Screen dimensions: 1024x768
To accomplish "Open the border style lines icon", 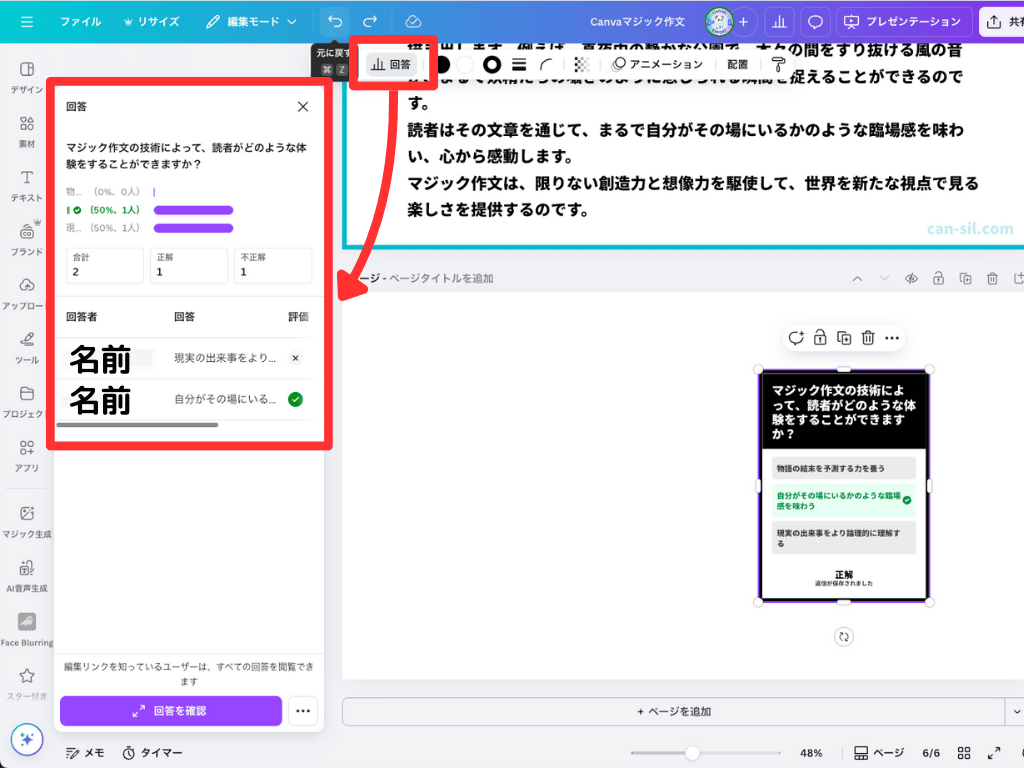I will [x=519, y=64].
